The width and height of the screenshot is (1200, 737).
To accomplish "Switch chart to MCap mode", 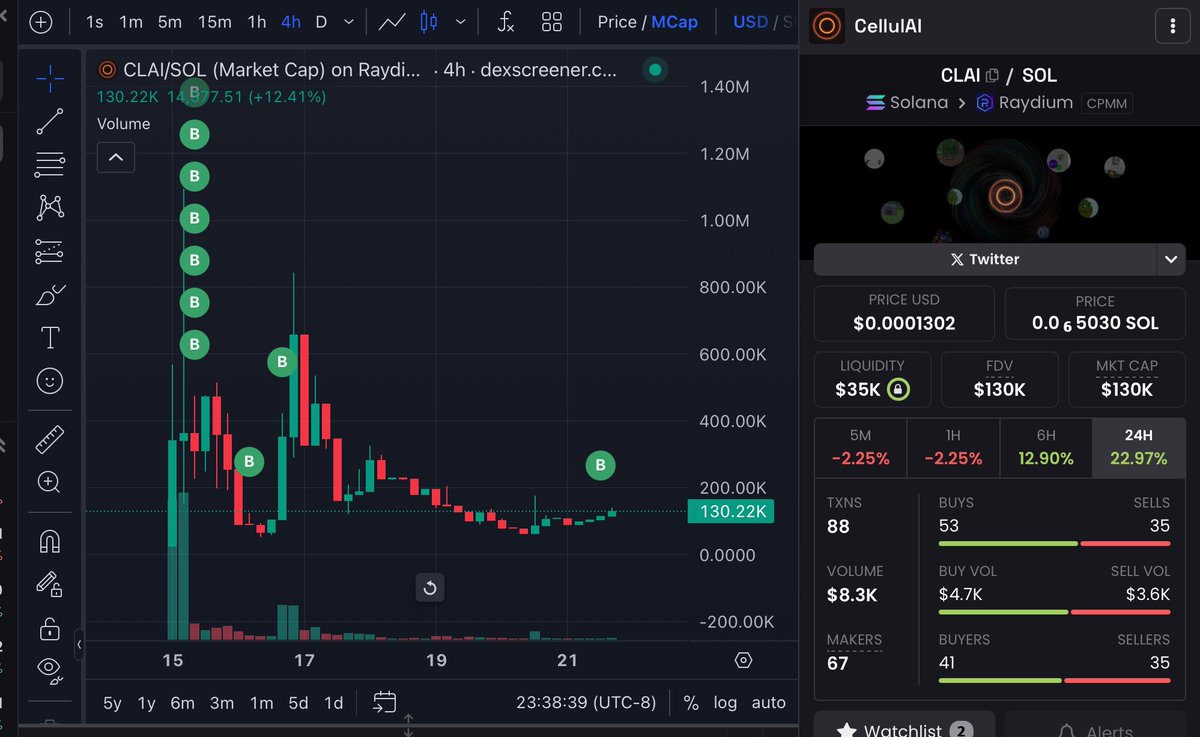I will pos(674,21).
